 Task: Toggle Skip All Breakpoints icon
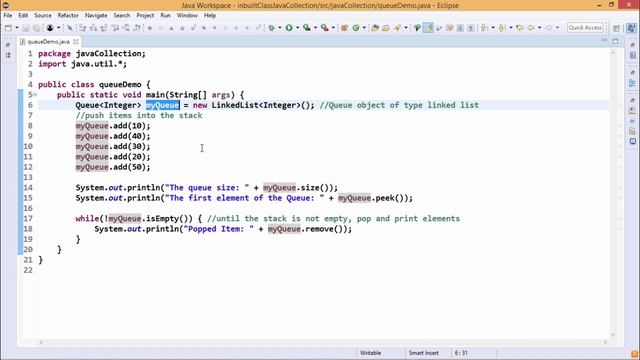pos(70,28)
